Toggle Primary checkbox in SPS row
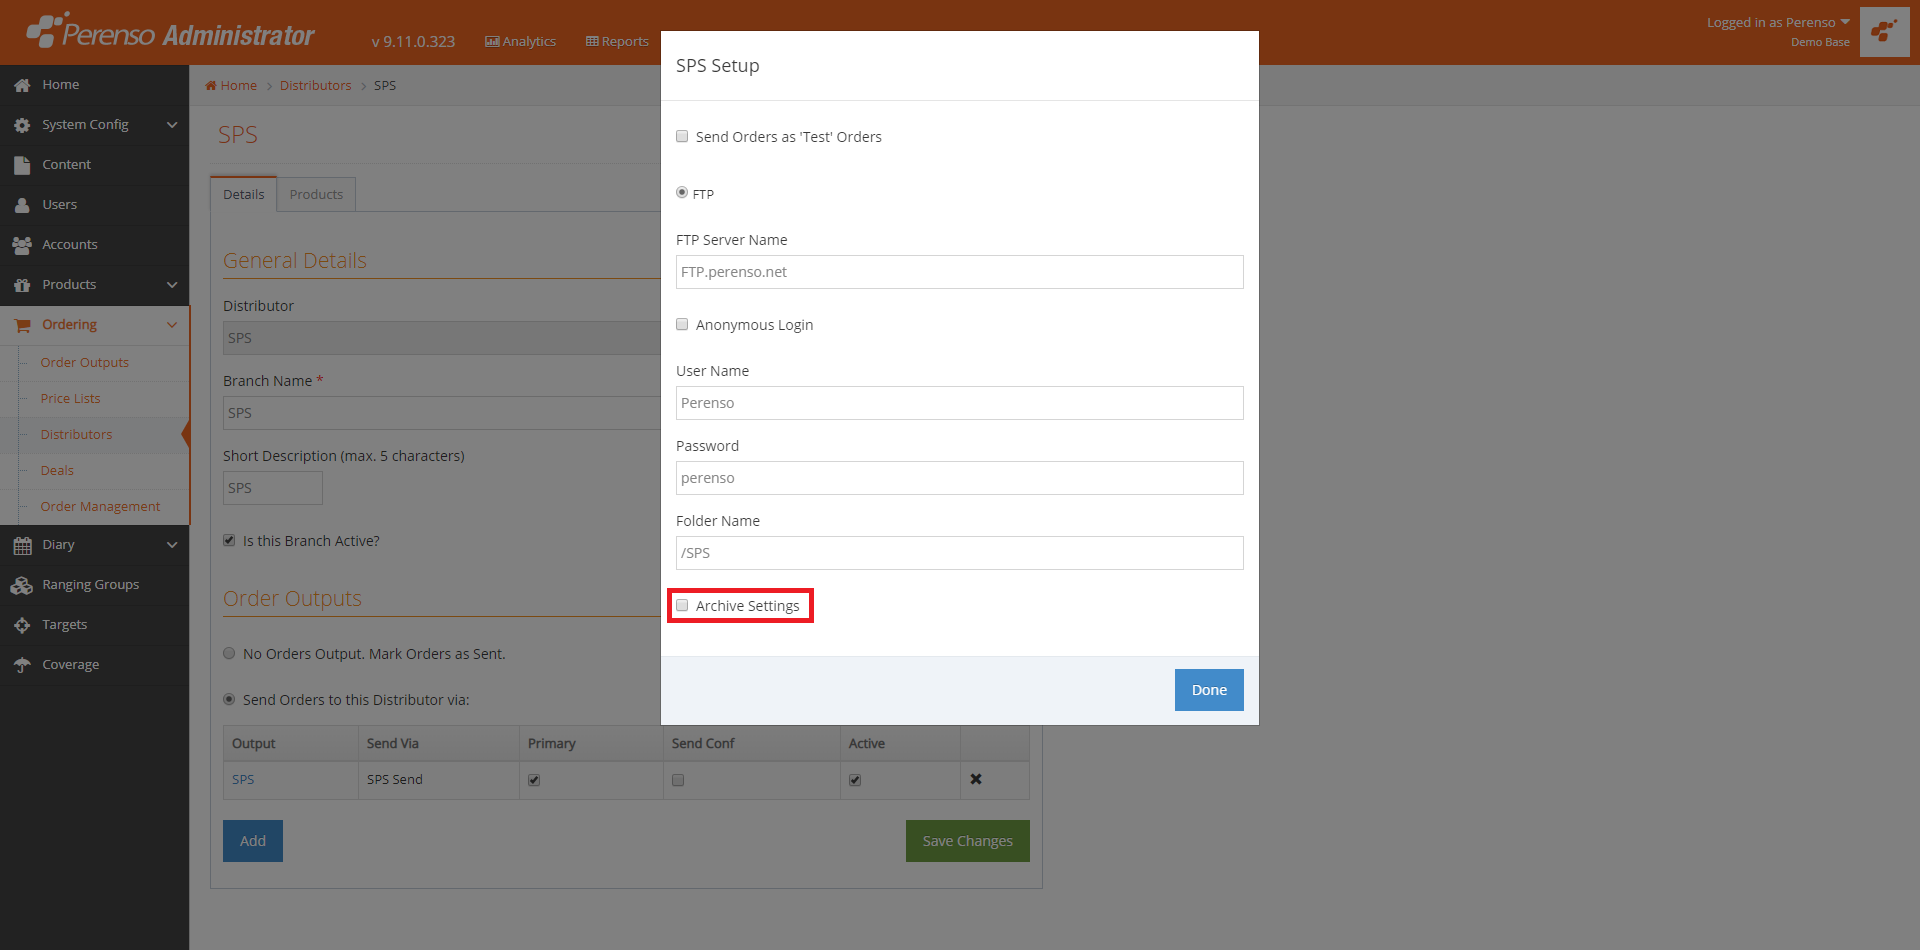Image resolution: width=1920 pixels, height=950 pixels. tap(534, 780)
